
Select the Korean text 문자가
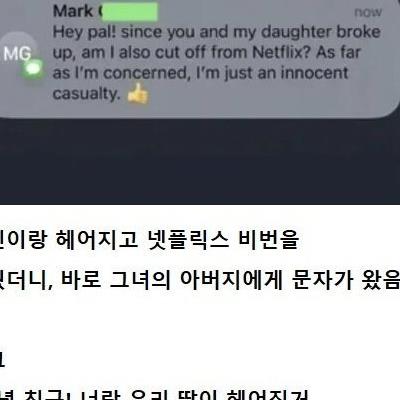tap(322, 280)
